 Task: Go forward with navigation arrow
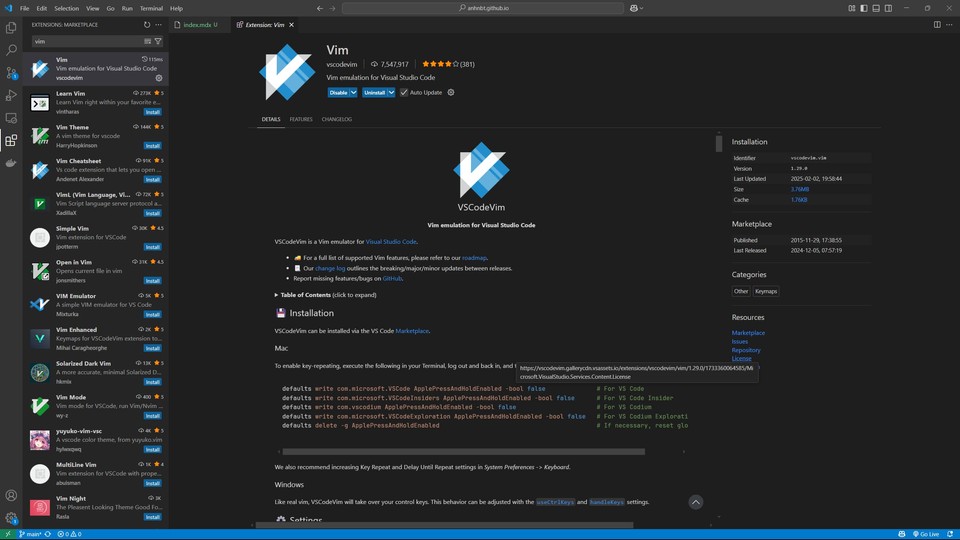(332, 9)
